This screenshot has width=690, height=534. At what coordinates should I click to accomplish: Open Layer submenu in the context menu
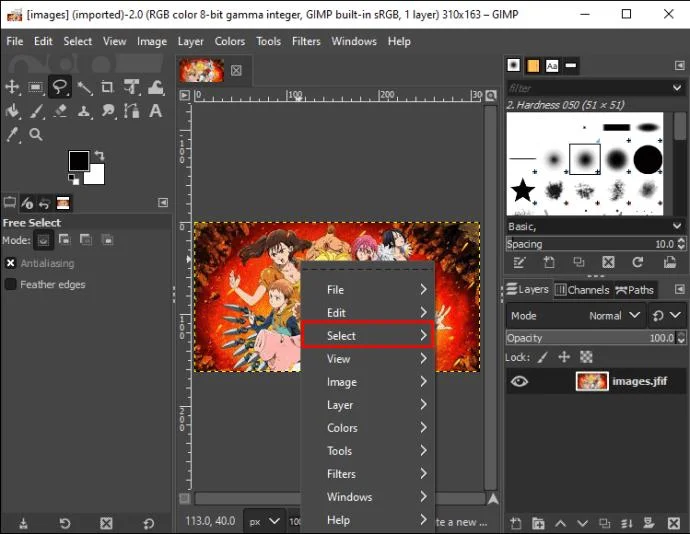click(368, 405)
